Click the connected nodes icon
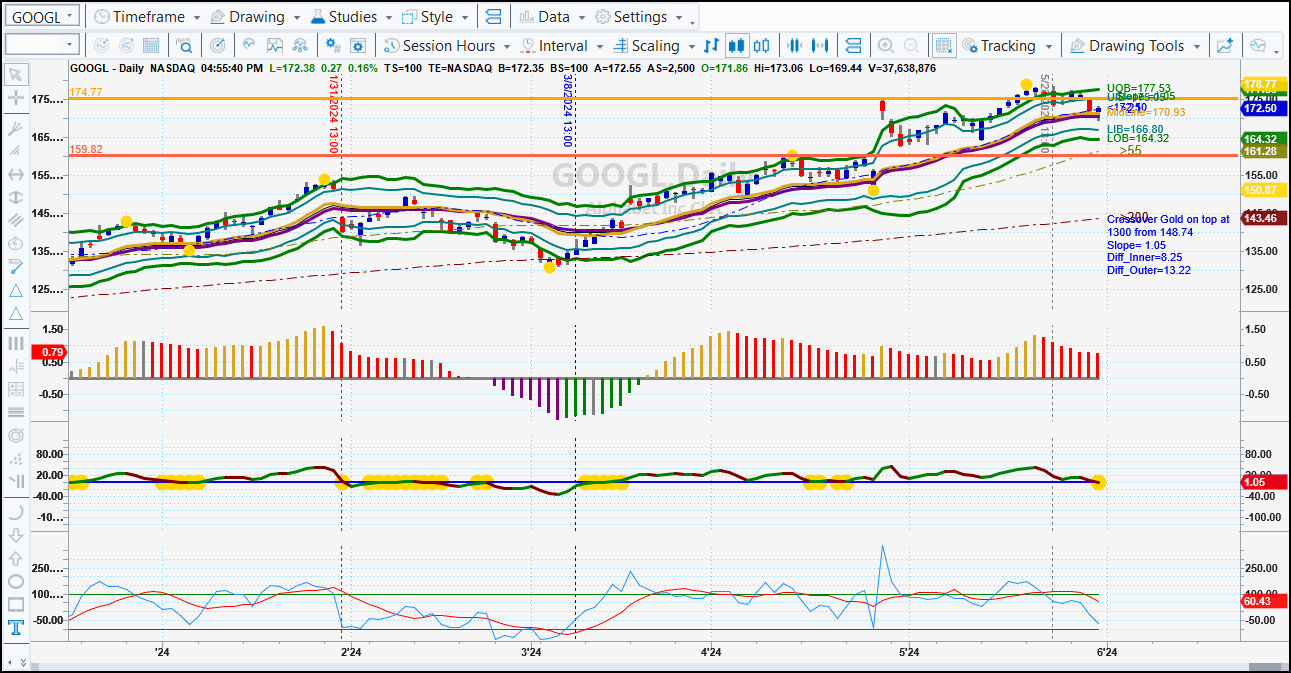Image resolution: width=1291 pixels, height=673 pixels. 300,46
